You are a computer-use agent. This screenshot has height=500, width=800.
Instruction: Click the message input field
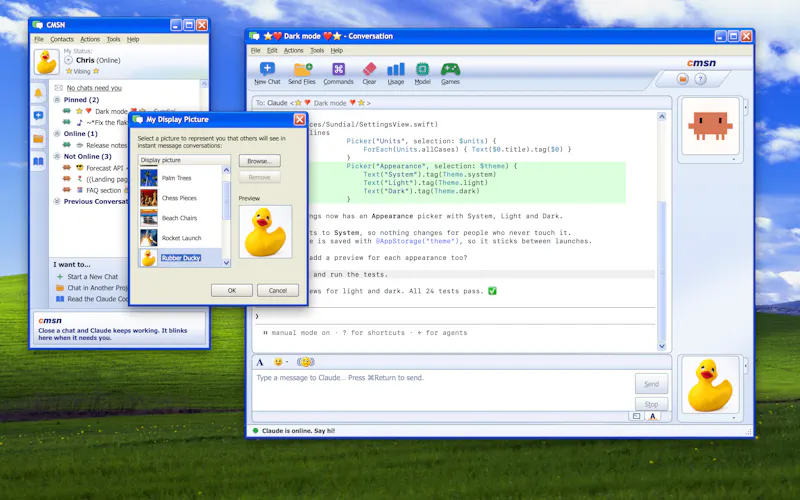click(442, 390)
